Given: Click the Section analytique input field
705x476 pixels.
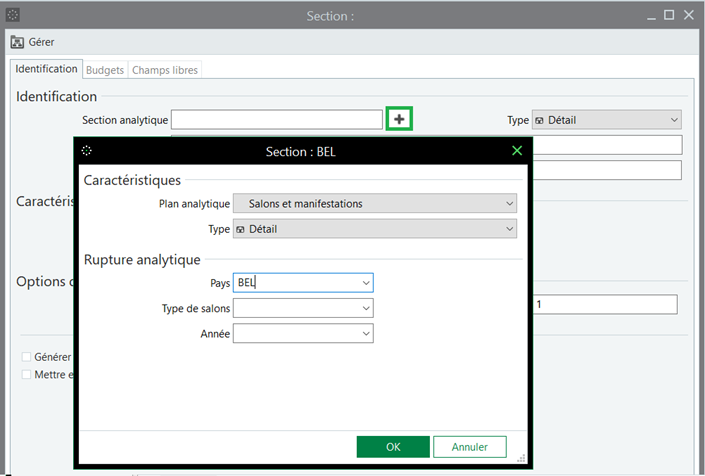Looking at the screenshot, I should click(x=277, y=120).
